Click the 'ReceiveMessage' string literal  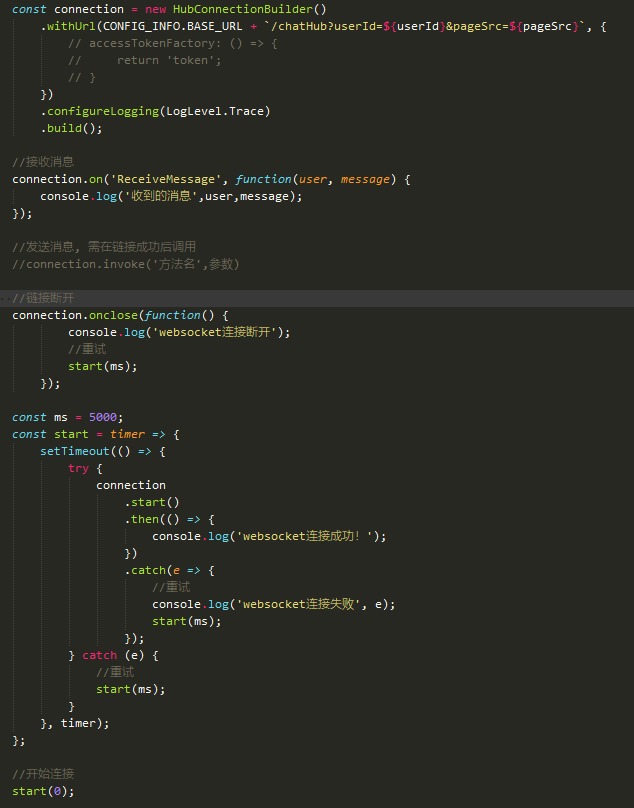(x=166, y=179)
